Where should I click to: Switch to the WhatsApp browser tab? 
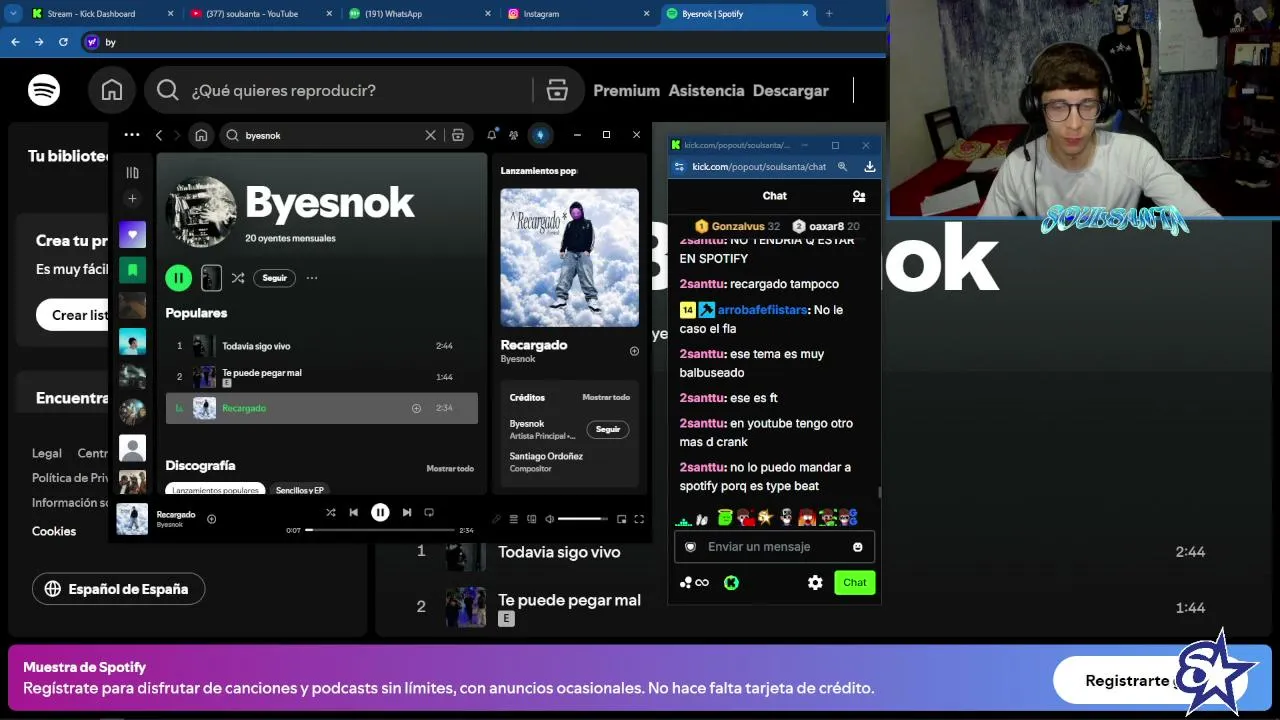(419, 14)
